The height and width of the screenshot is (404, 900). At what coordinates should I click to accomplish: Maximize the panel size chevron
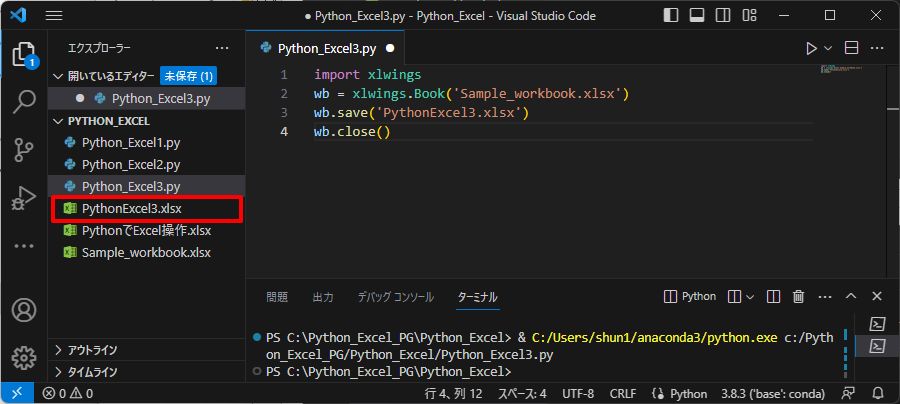click(x=851, y=297)
